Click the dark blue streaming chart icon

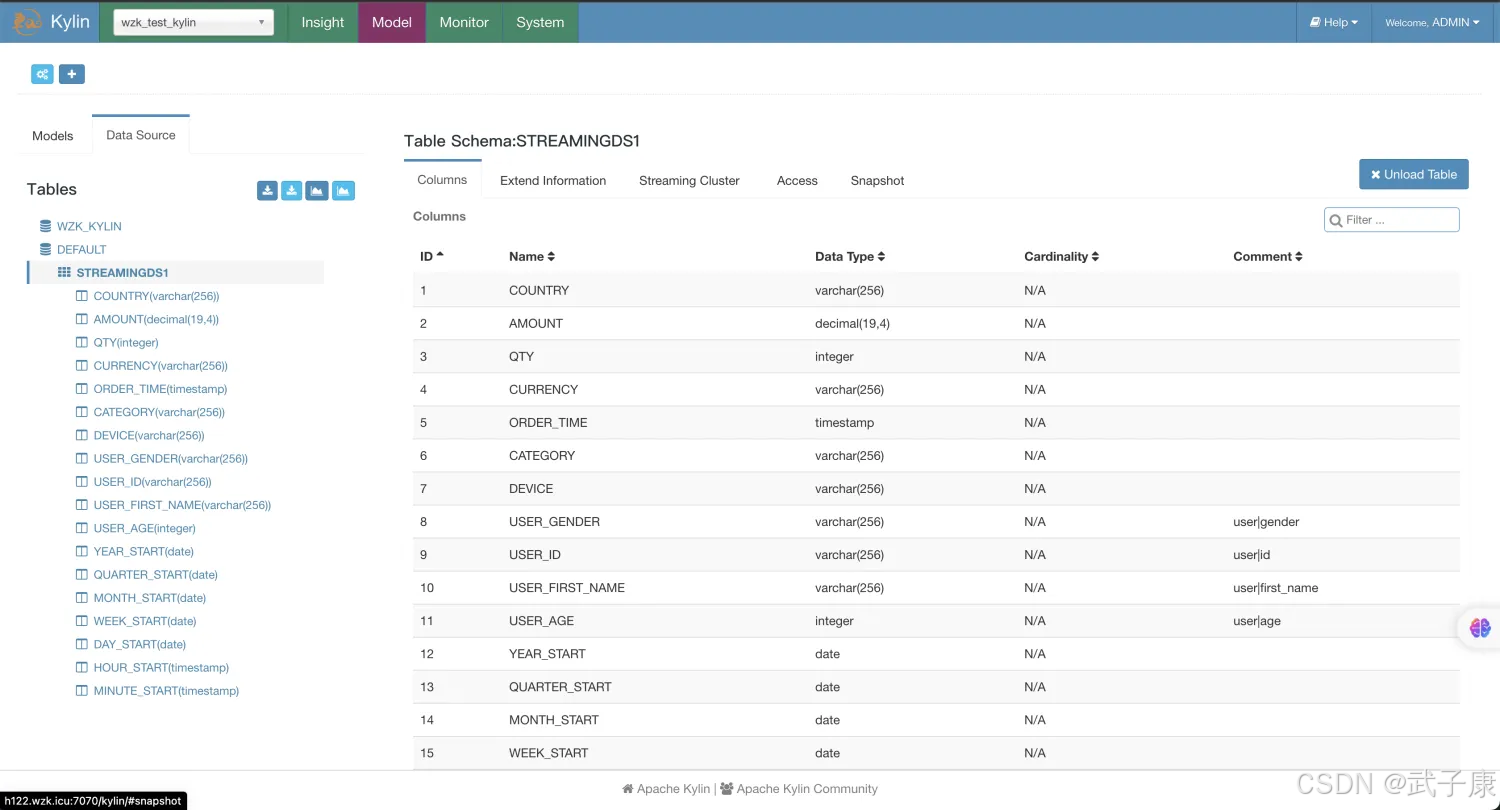tap(317, 191)
